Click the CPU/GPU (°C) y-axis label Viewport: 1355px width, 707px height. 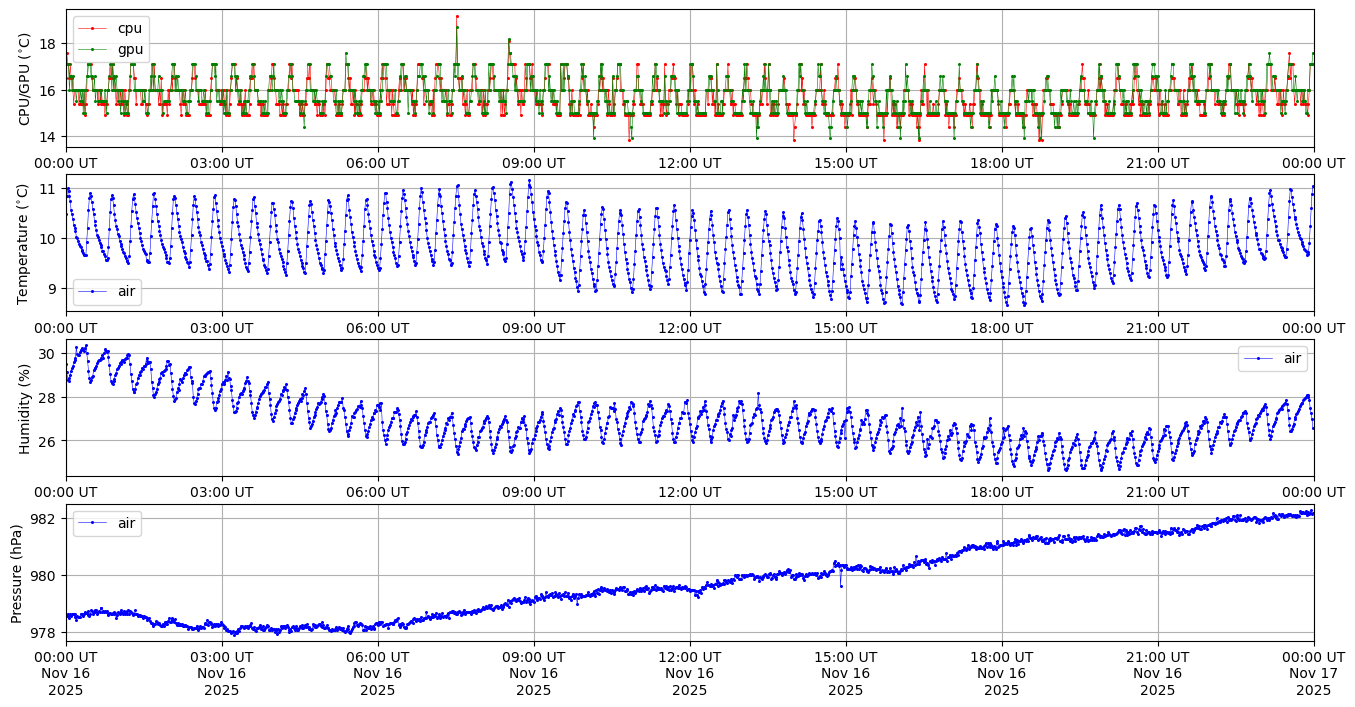pos(25,79)
